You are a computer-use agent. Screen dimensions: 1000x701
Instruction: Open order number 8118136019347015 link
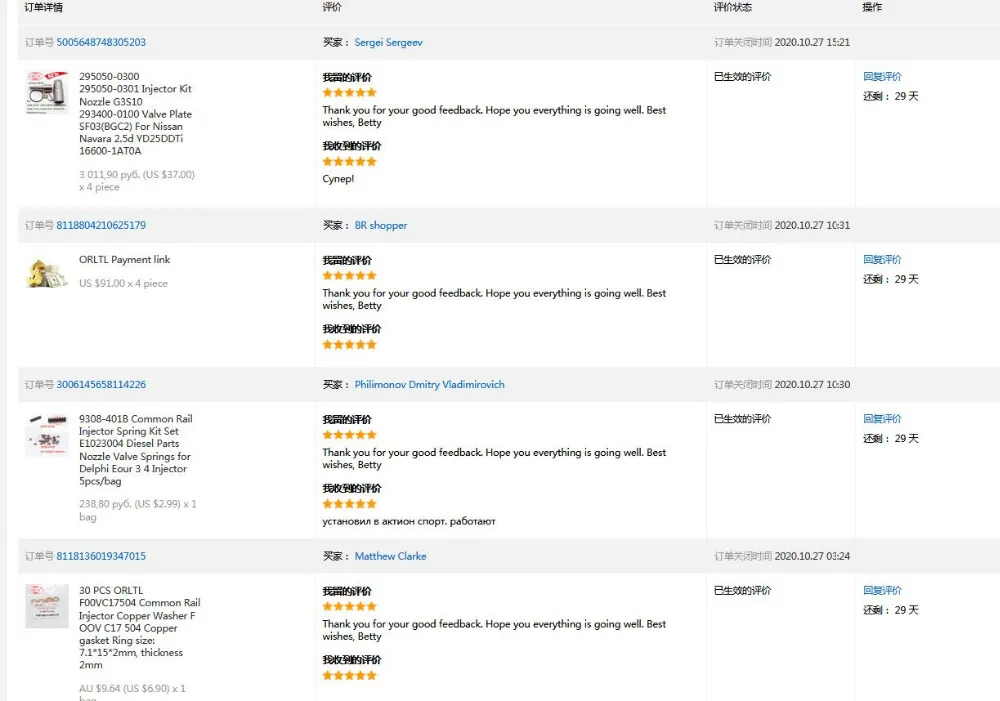[x=101, y=557]
